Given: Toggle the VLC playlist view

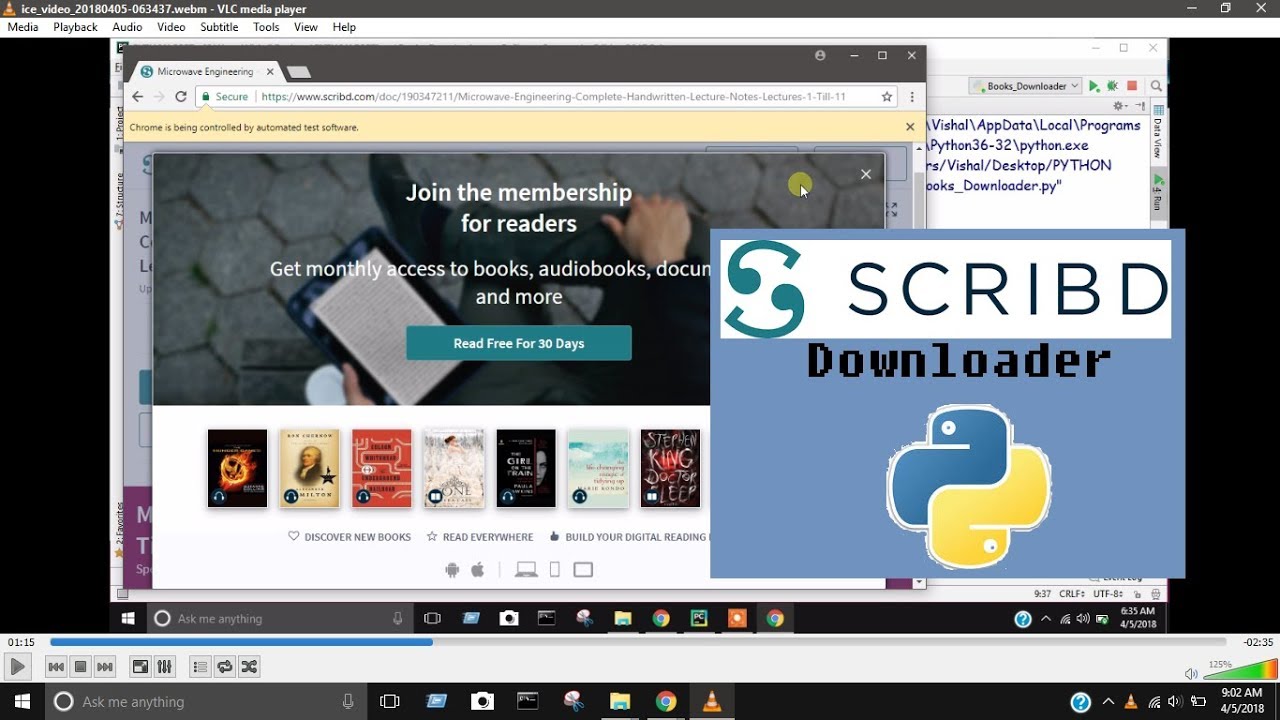Looking at the screenshot, I should point(200,667).
